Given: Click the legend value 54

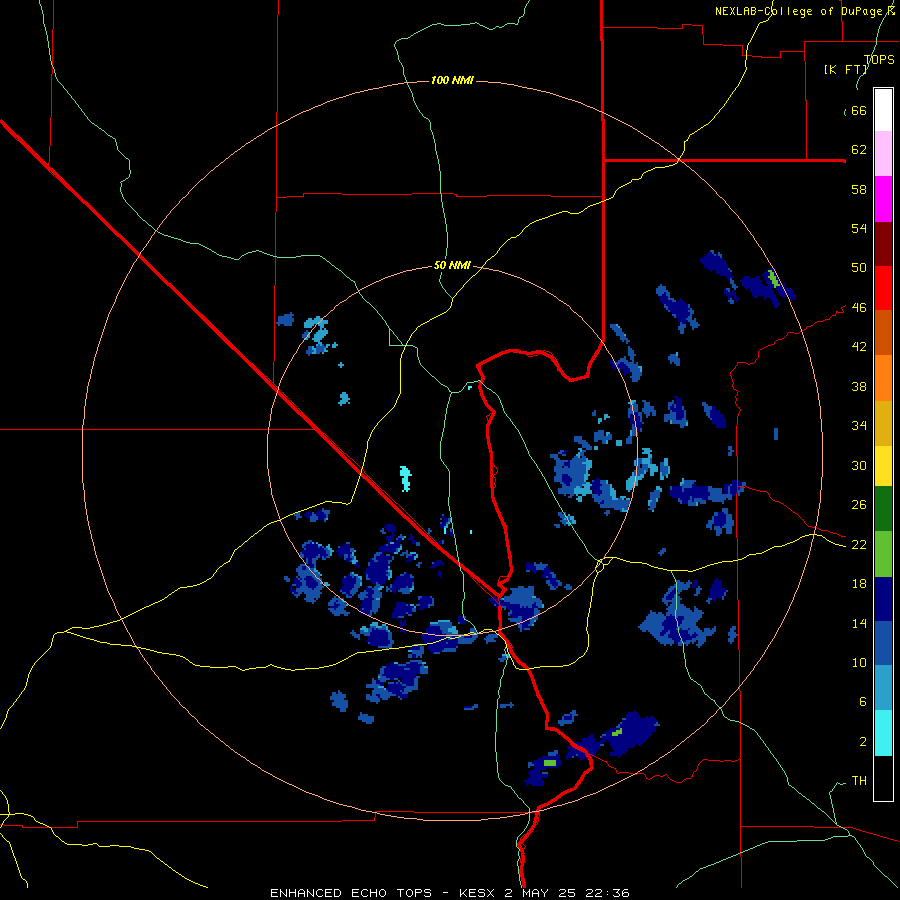Looking at the screenshot, I should [x=859, y=228].
